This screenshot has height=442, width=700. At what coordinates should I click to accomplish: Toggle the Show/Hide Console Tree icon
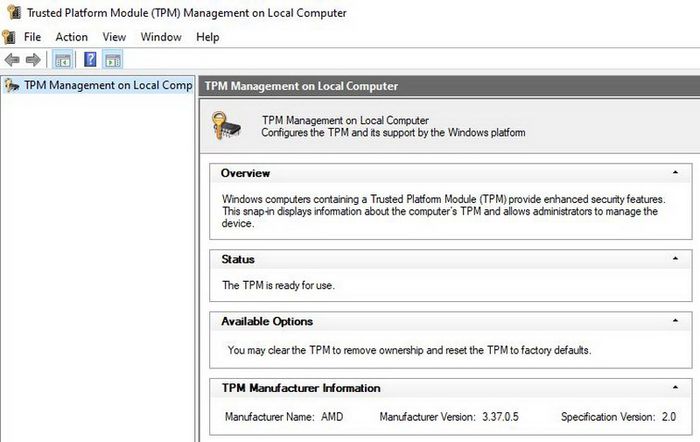pos(62,60)
